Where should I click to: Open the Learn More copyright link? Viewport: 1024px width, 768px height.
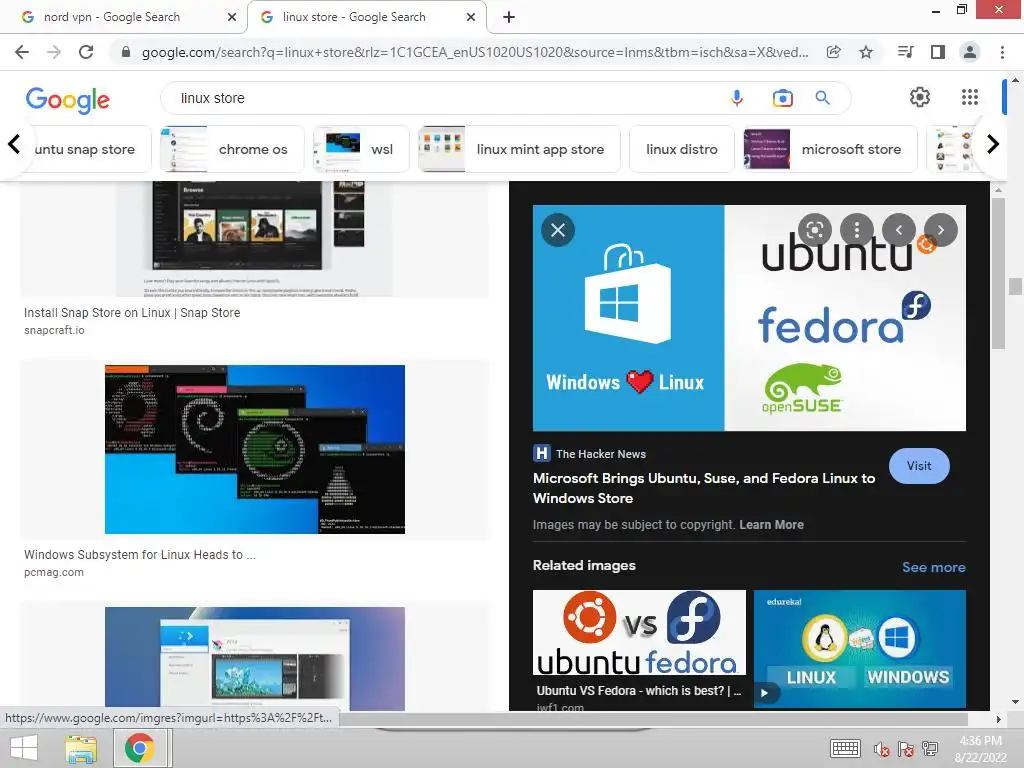pos(771,524)
